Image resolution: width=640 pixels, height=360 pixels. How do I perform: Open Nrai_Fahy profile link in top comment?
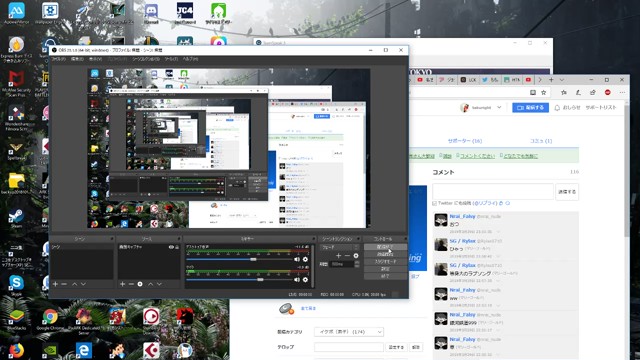point(462,216)
